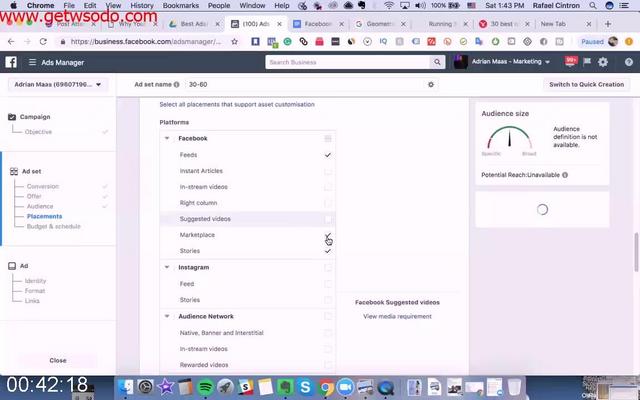Check the Instant Articles placement
This screenshot has width=640, height=400.
click(x=328, y=171)
